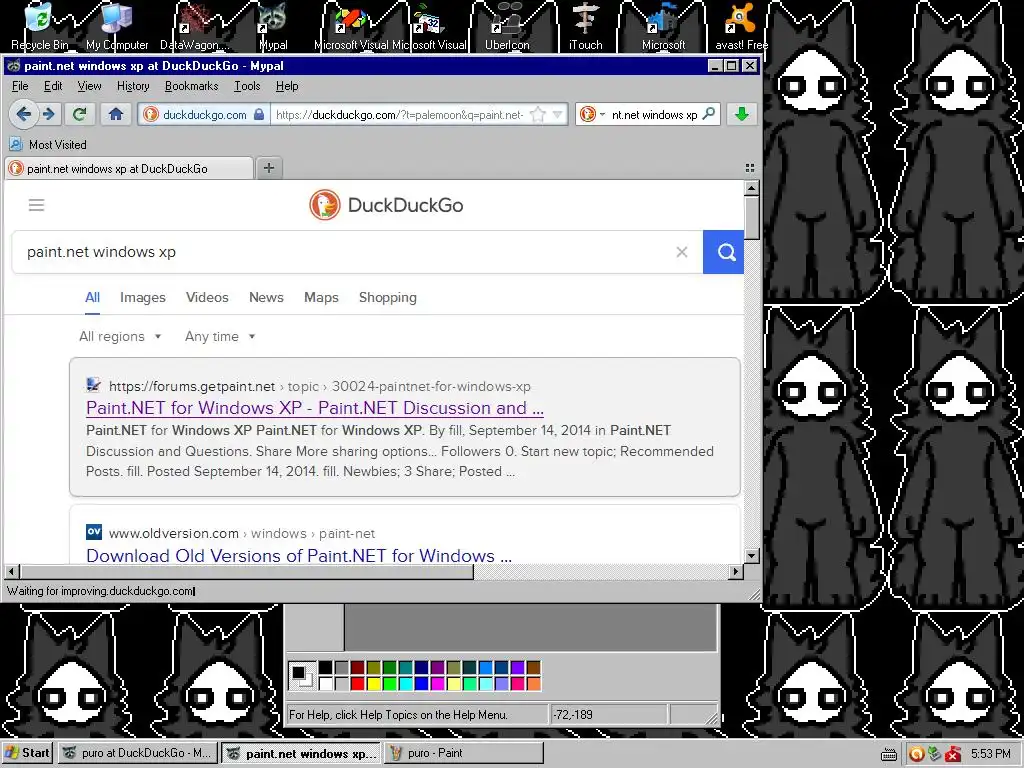Go forward using the browser forward arrow

tap(49, 114)
